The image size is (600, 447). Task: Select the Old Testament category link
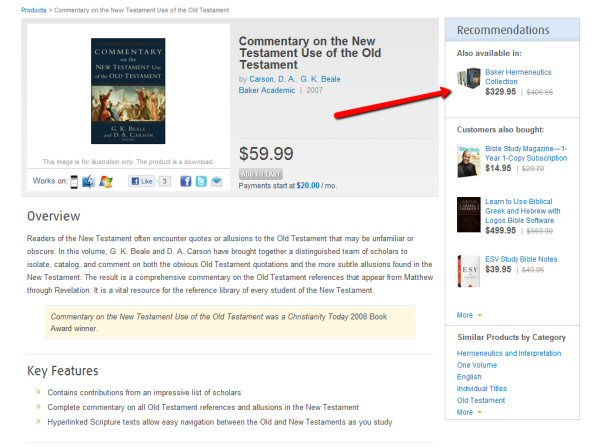[x=481, y=400]
